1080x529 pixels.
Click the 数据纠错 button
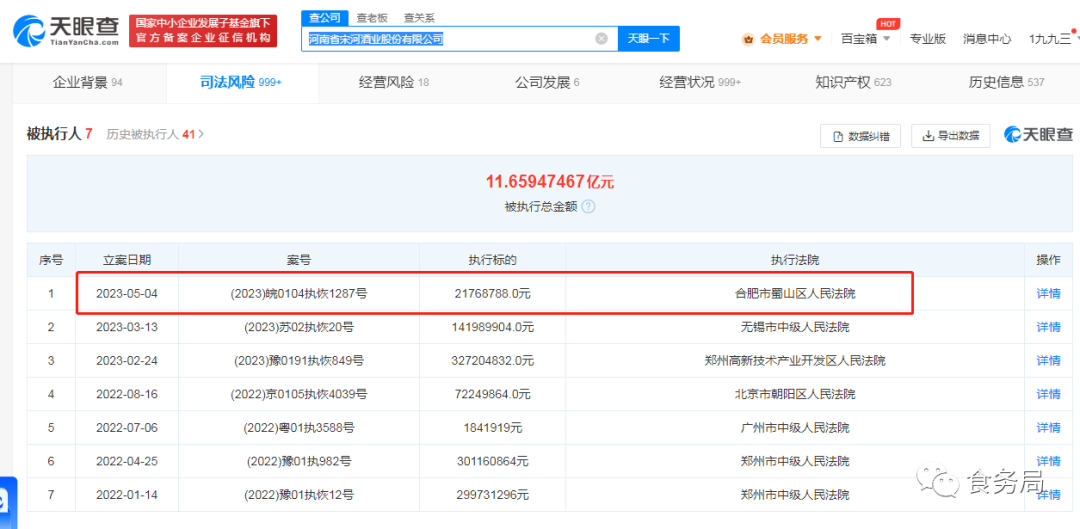pos(860,136)
